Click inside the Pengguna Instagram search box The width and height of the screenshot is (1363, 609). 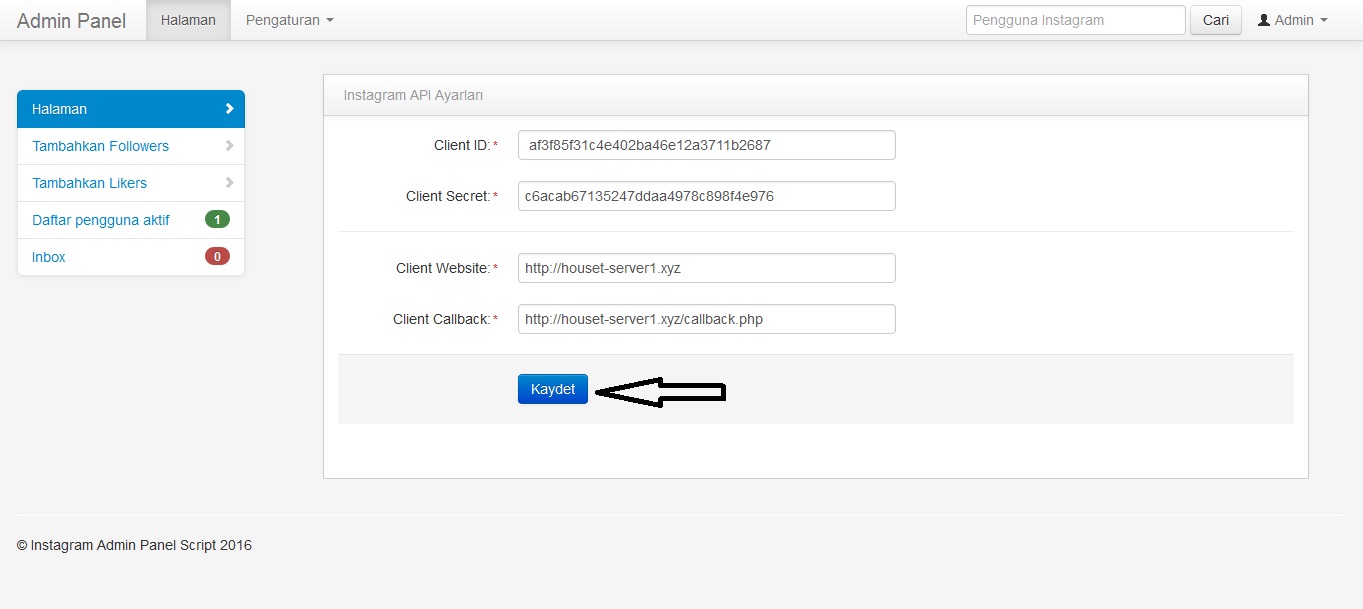[1074, 19]
